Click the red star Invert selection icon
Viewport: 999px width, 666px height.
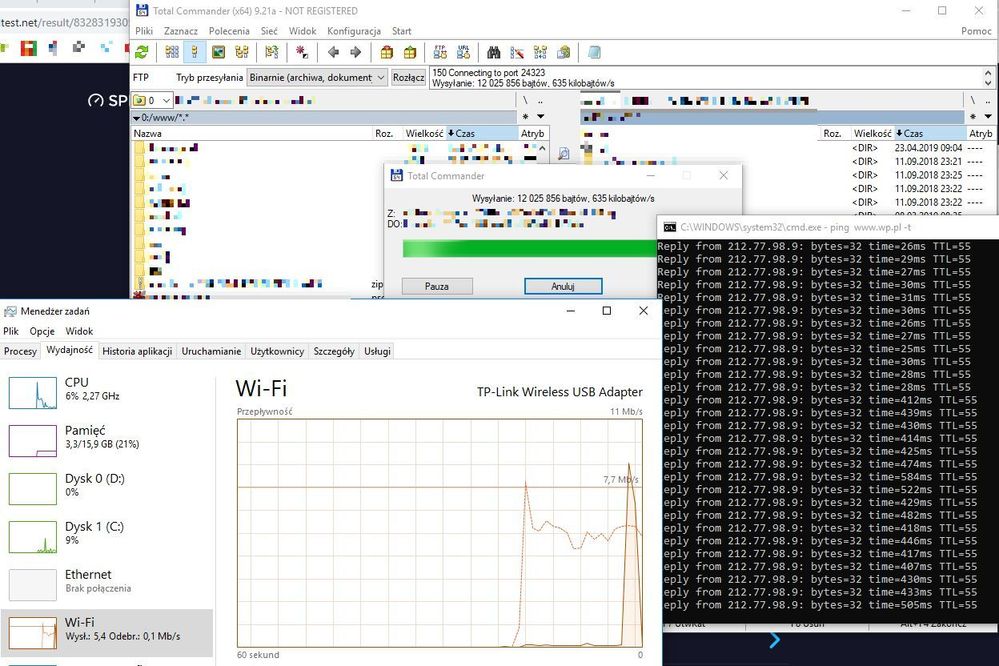click(x=302, y=52)
